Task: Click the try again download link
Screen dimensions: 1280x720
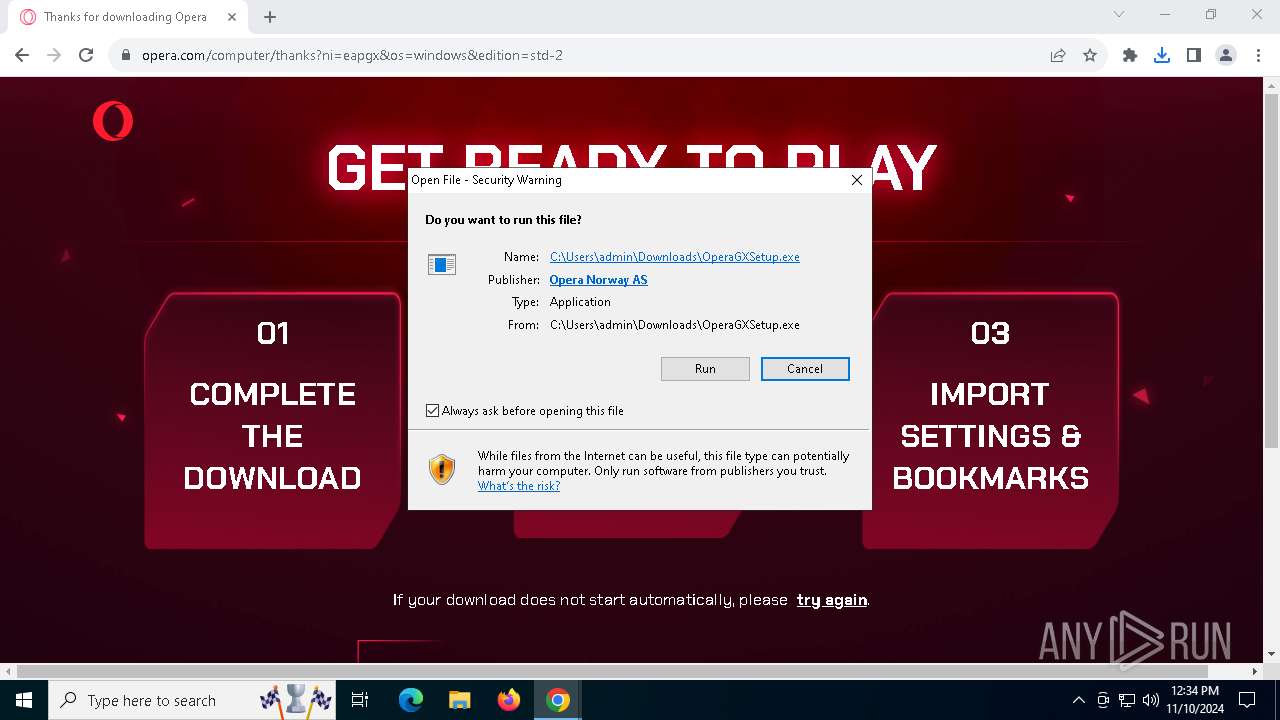Action: pyautogui.click(x=831, y=600)
